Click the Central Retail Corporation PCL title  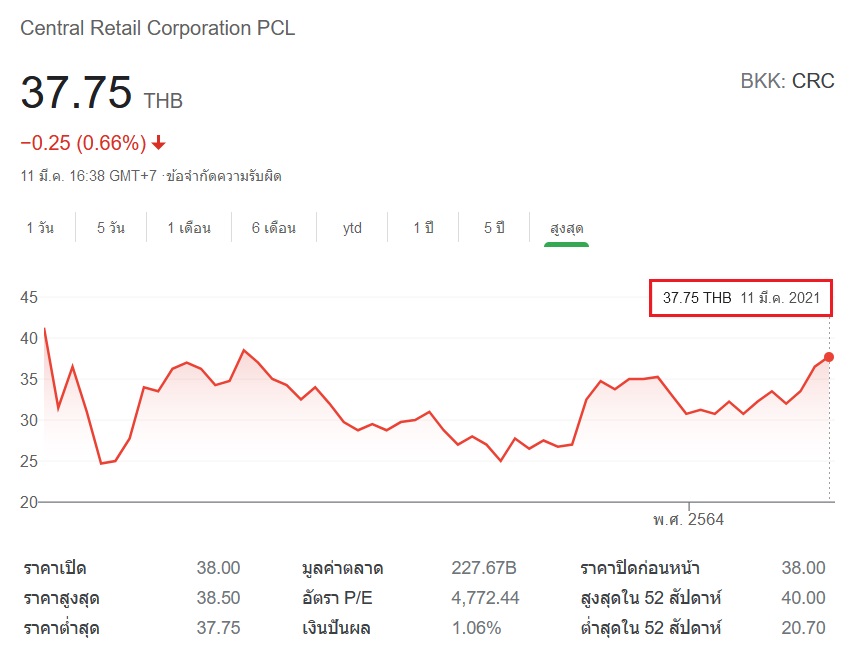(x=158, y=28)
